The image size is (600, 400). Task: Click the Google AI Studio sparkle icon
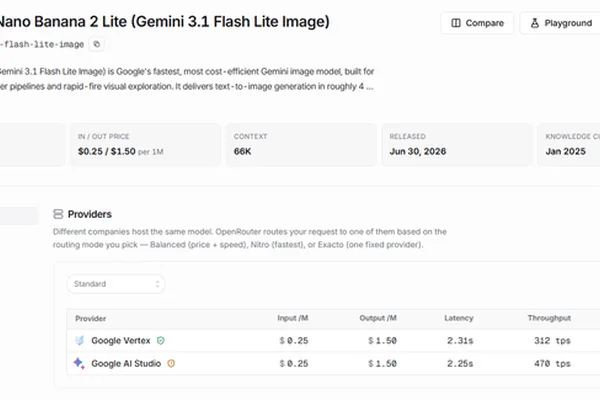[79, 363]
